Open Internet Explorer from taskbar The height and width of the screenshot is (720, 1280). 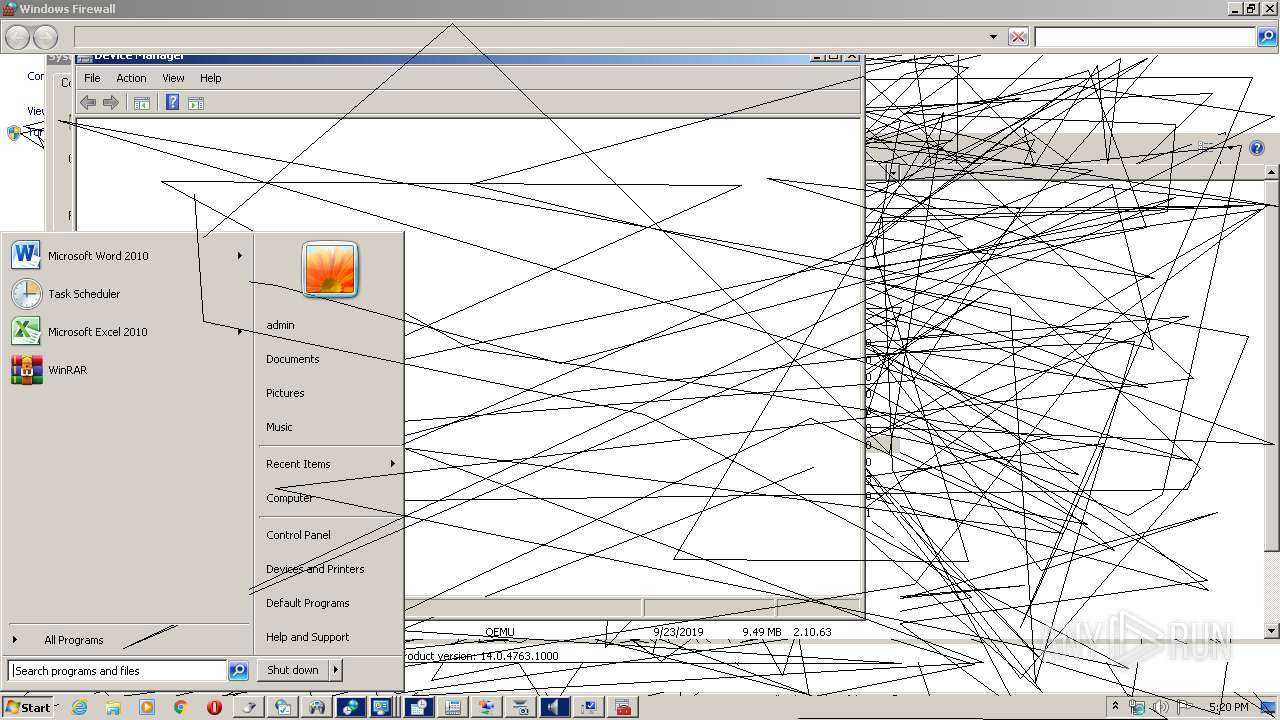click(x=80, y=707)
